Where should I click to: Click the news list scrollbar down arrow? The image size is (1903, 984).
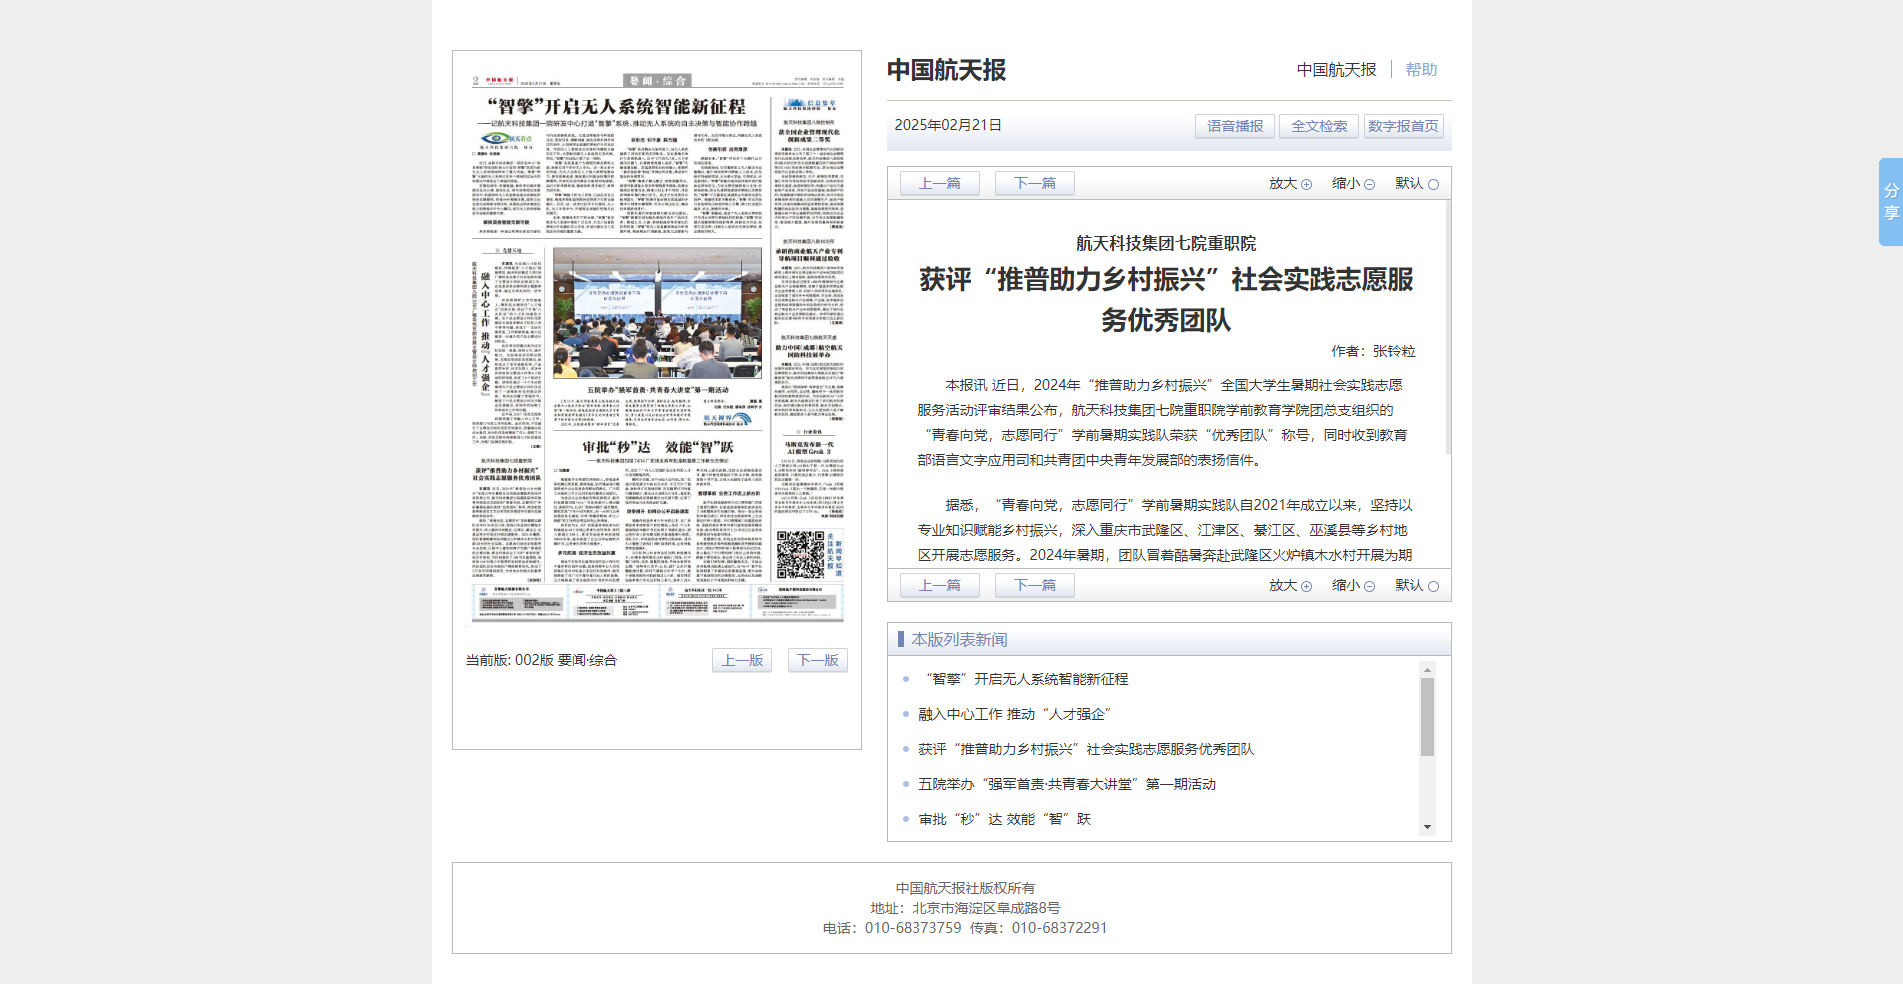point(1427,826)
